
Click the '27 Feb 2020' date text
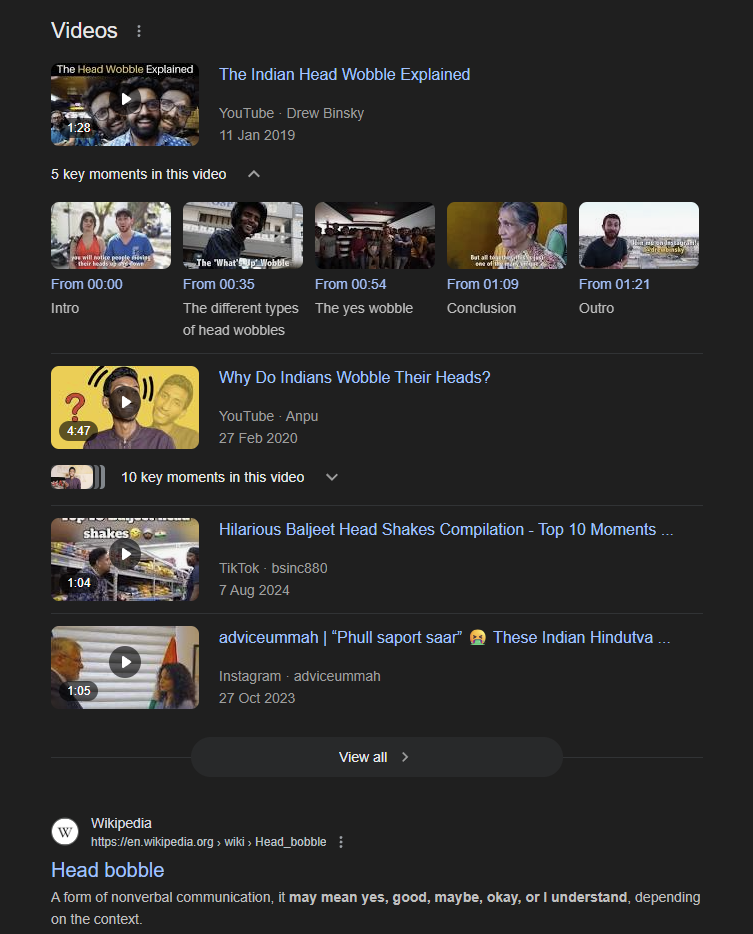pos(258,438)
